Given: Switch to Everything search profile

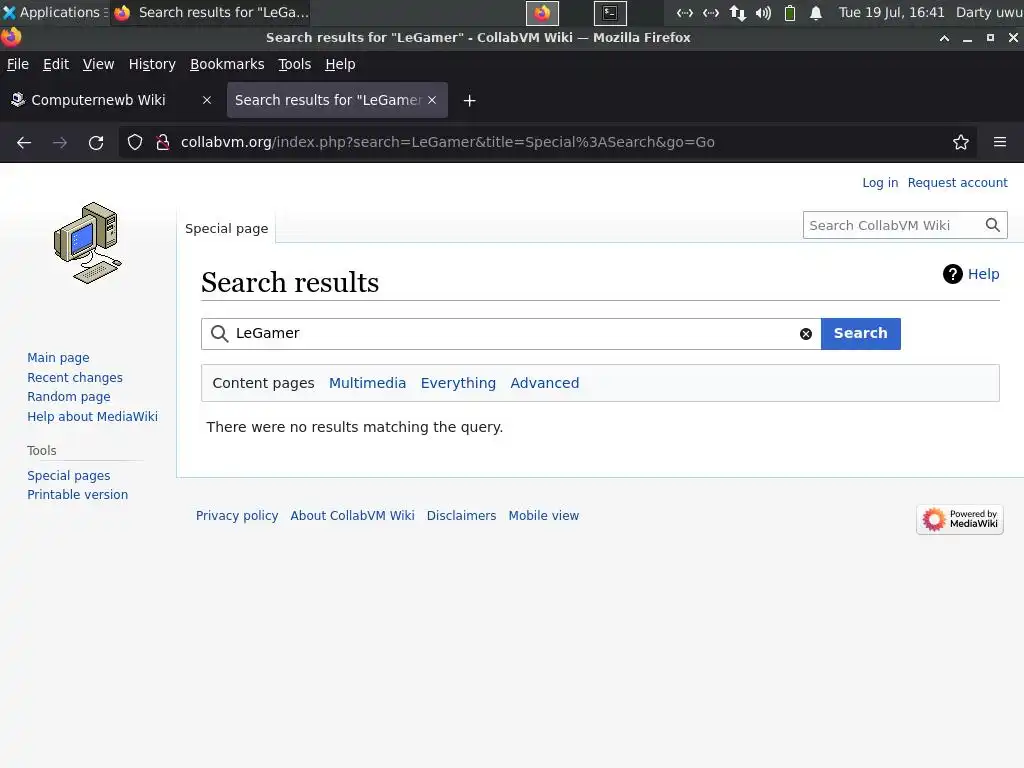Looking at the screenshot, I should [x=458, y=383].
